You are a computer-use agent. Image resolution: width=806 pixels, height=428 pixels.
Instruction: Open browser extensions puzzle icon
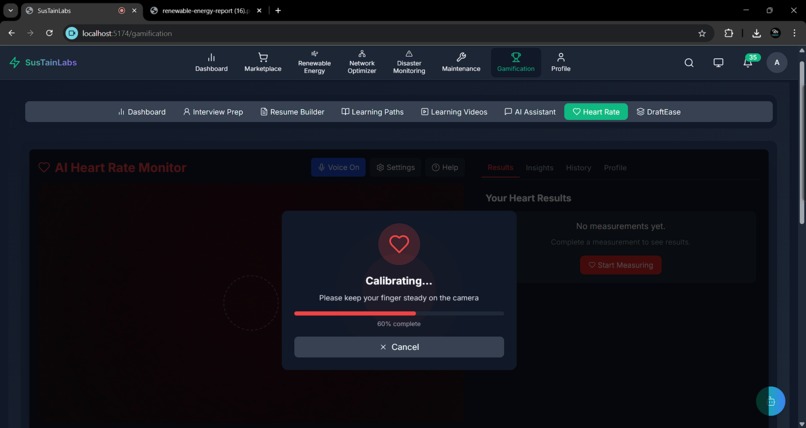pyautogui.click(x=728, y=33)
